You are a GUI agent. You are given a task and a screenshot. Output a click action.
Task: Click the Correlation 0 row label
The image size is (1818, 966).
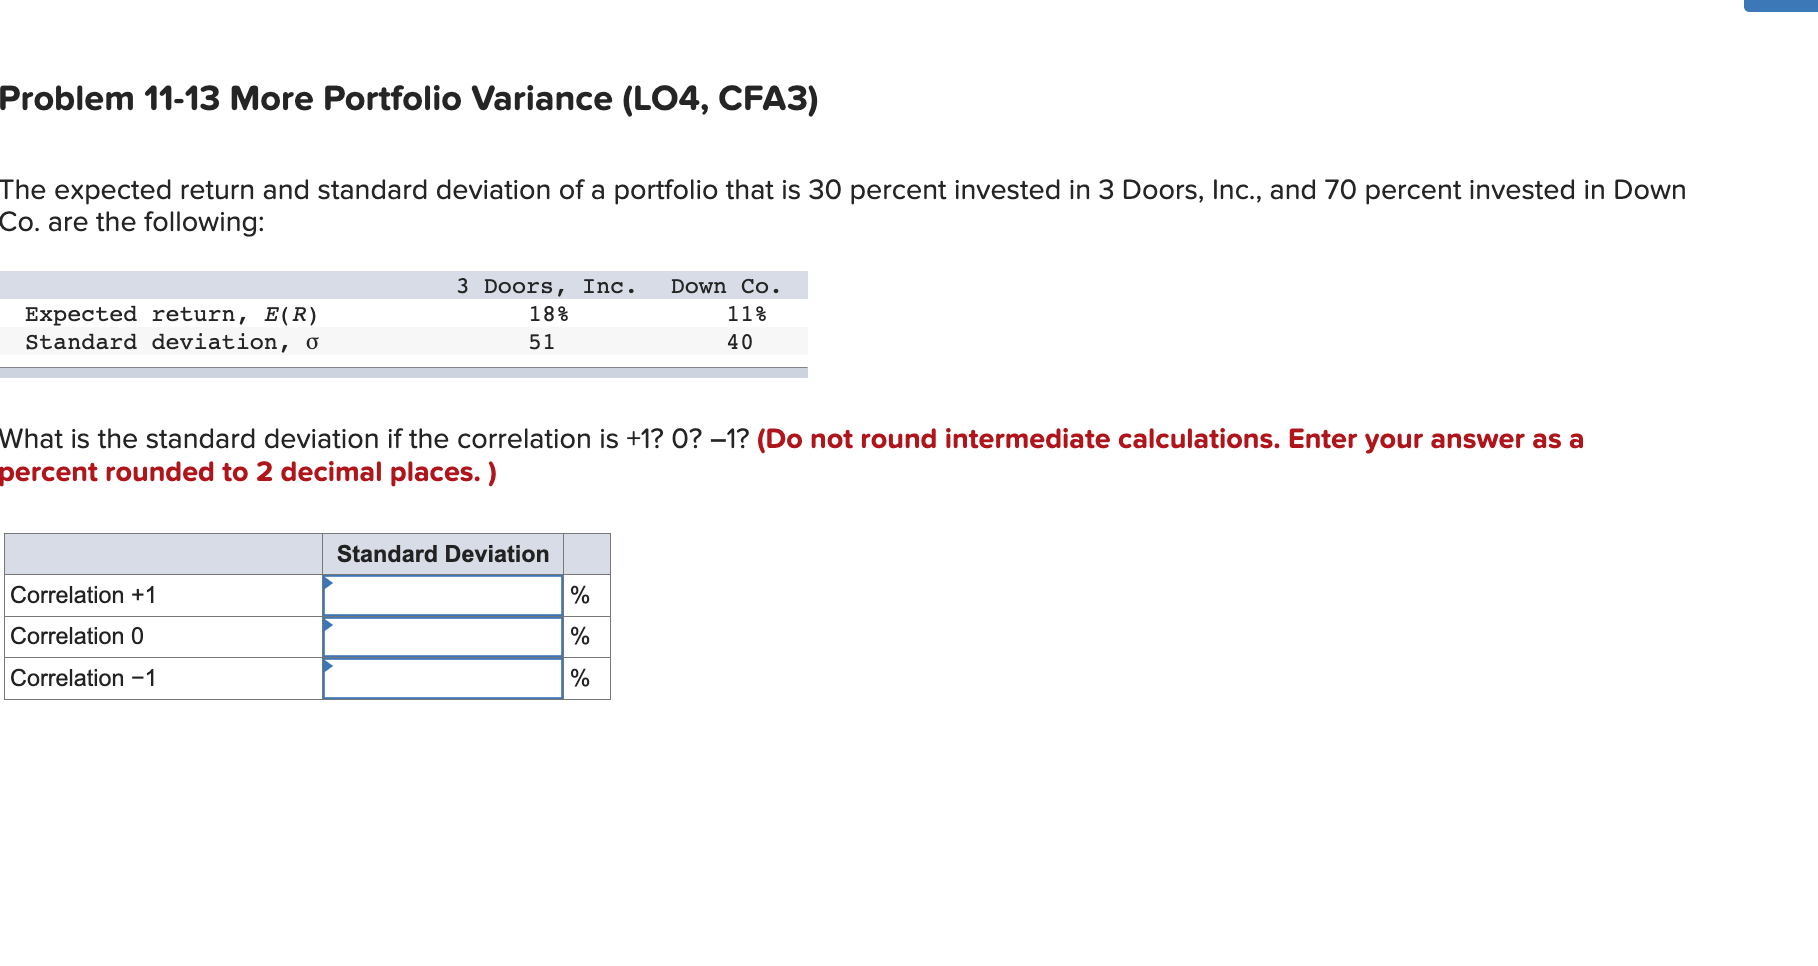(x=77, y=636)
